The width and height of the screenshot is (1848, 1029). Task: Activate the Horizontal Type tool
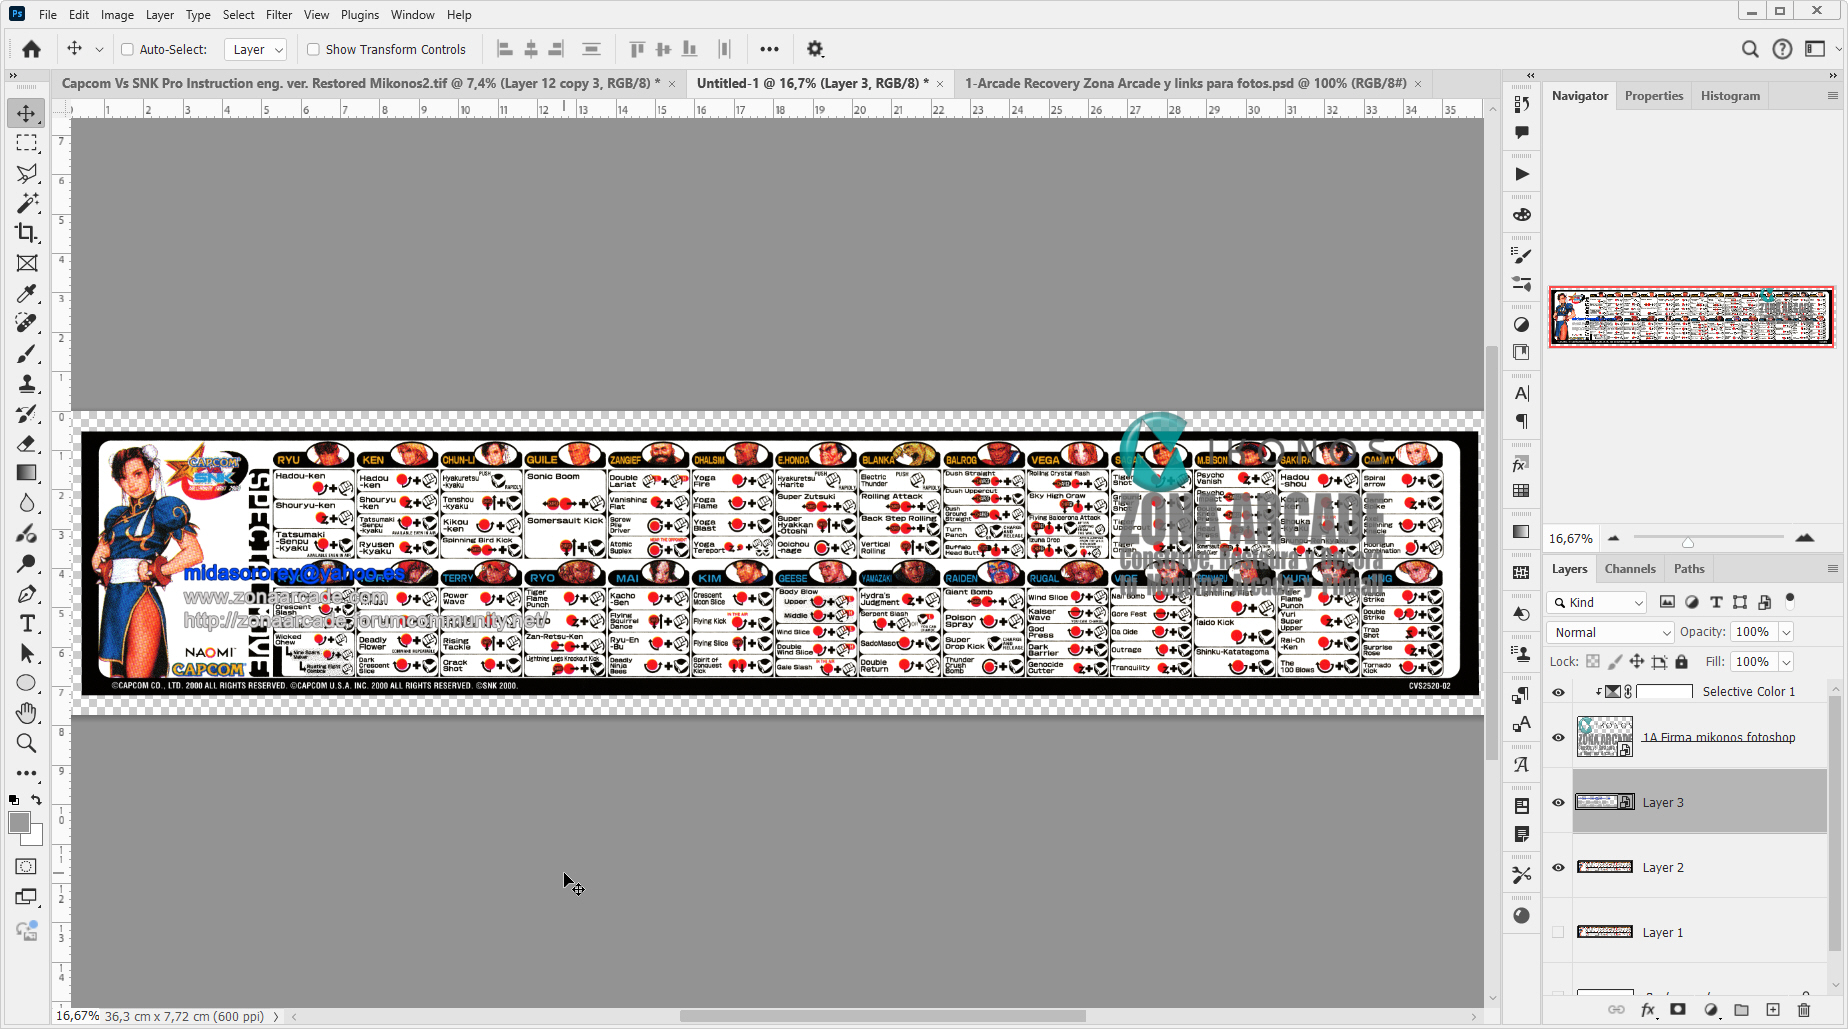27,623
